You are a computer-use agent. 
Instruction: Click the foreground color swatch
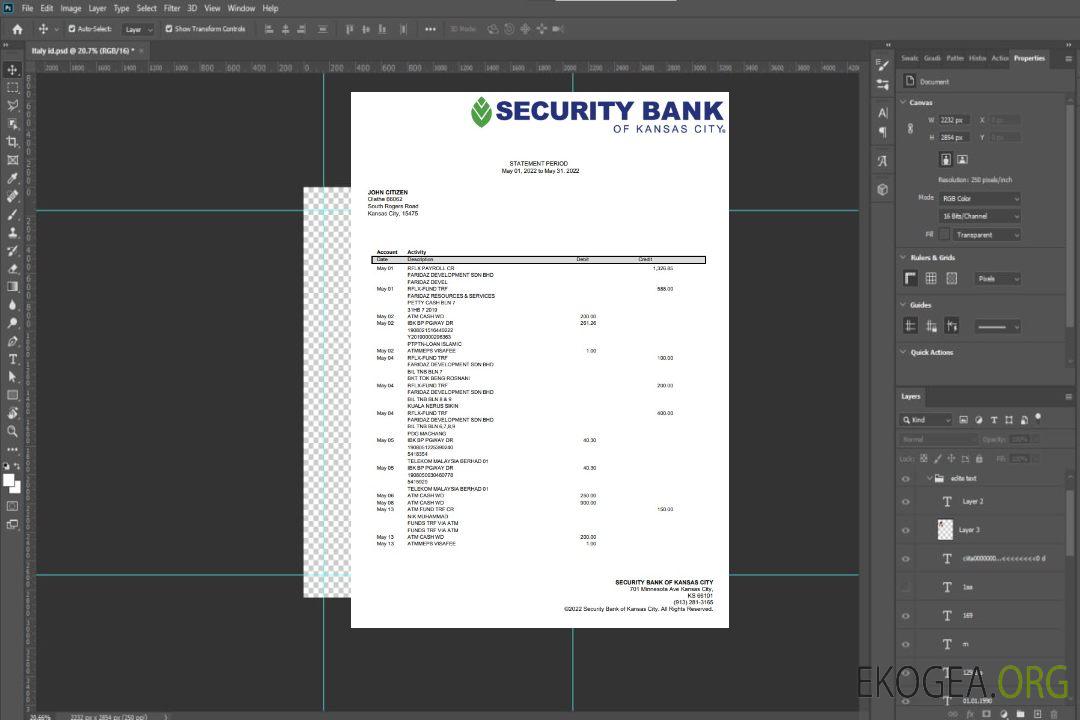point(8,481)
